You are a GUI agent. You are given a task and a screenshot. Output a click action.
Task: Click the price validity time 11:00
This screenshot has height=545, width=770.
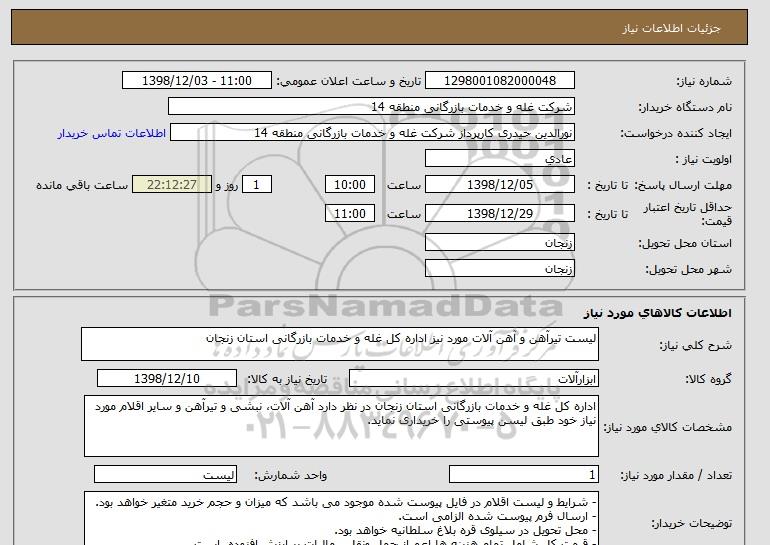[x=350, y=213]
